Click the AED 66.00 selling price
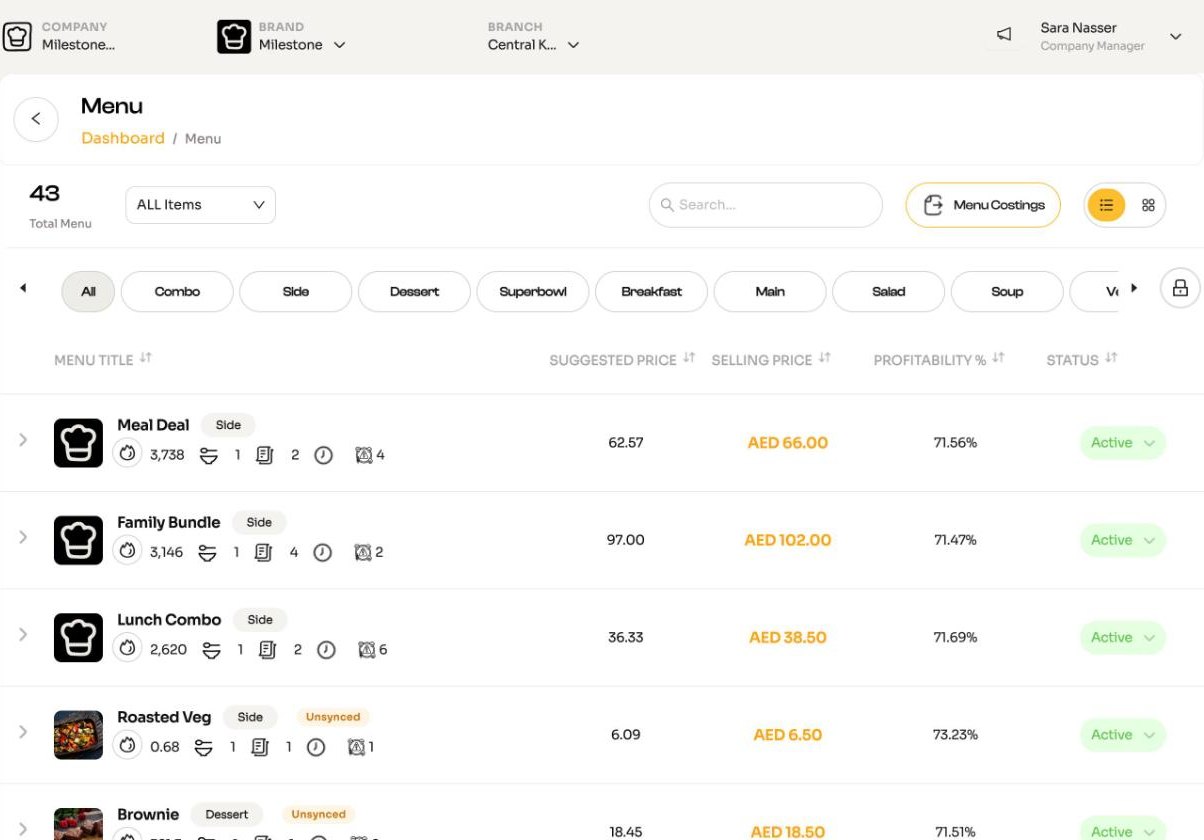 pyautogui.click(x=788, y=443)
